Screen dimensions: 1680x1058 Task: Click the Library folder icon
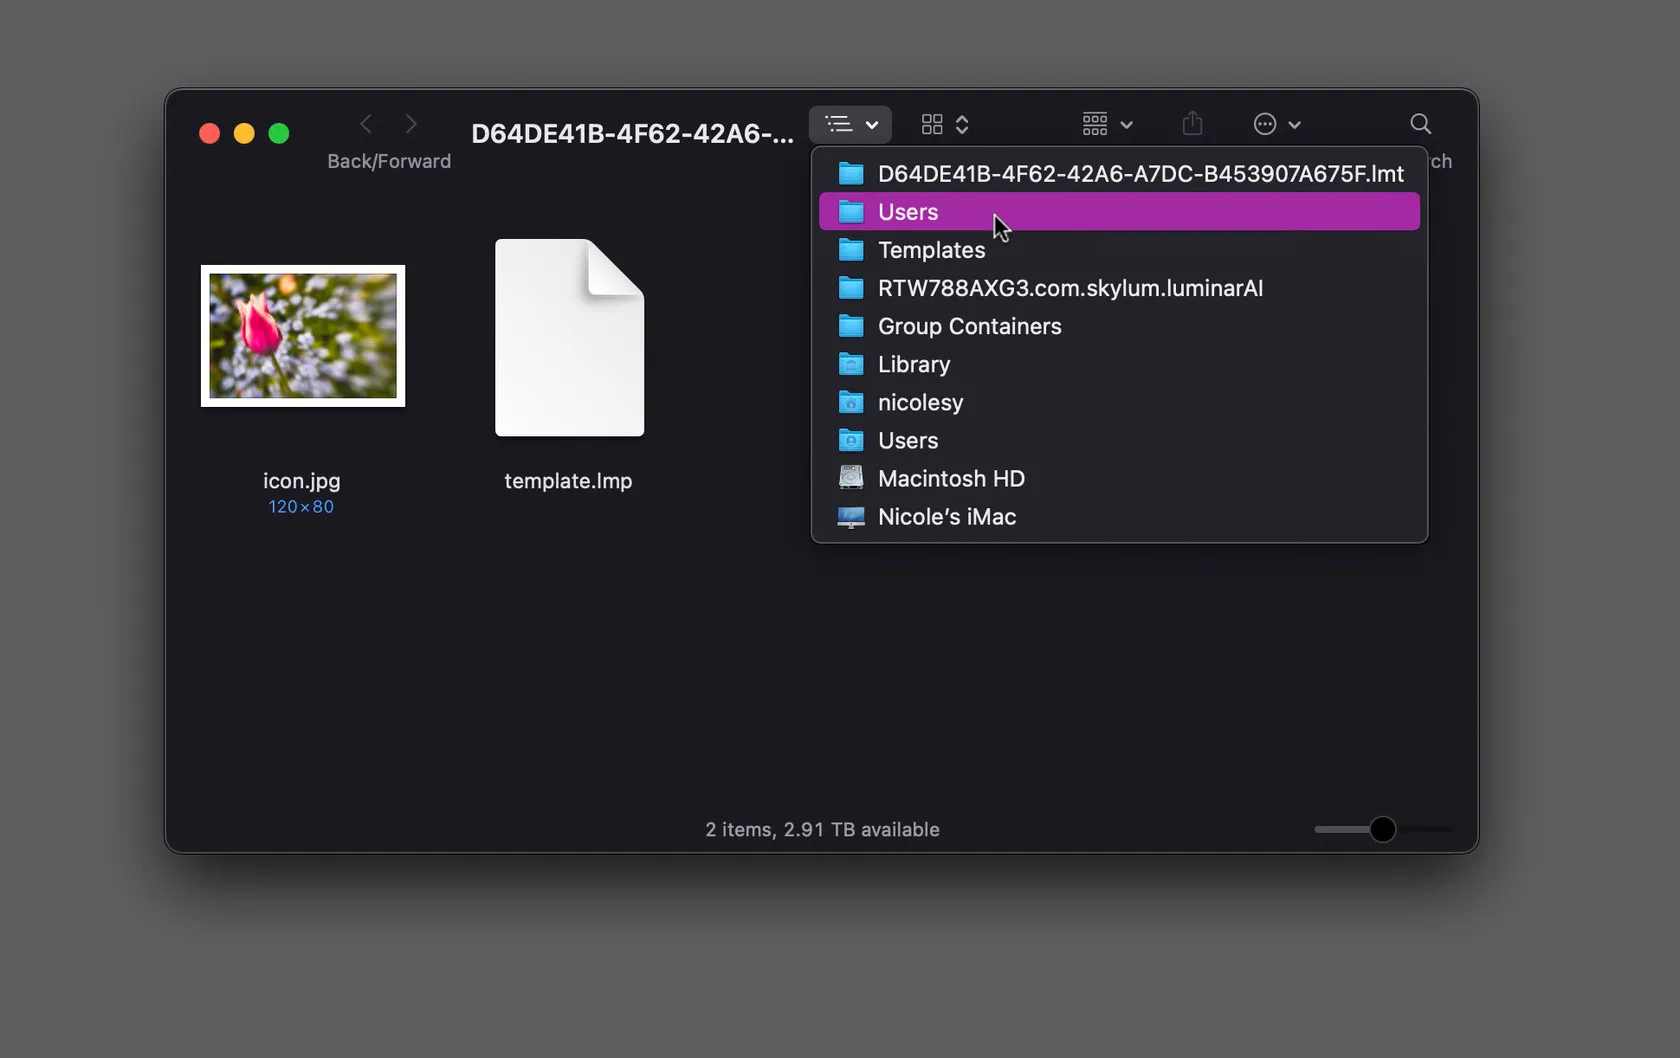coord(851,364)
